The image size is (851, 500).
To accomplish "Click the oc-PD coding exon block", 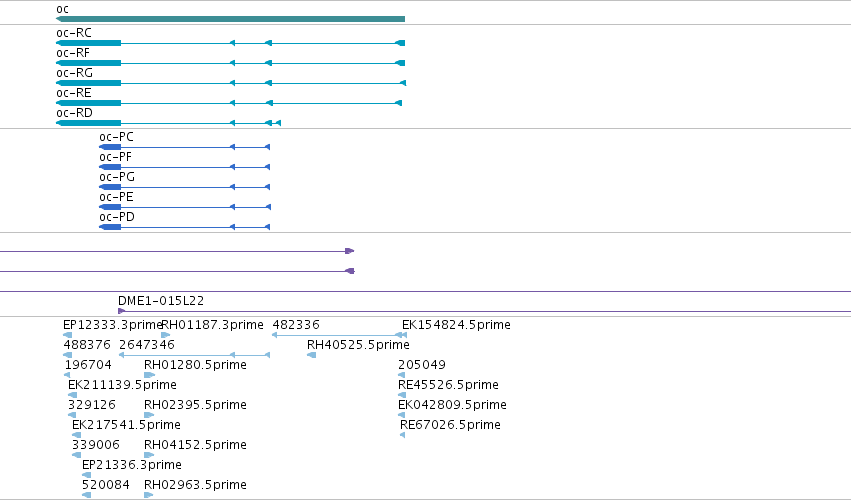I will (110, 227).
